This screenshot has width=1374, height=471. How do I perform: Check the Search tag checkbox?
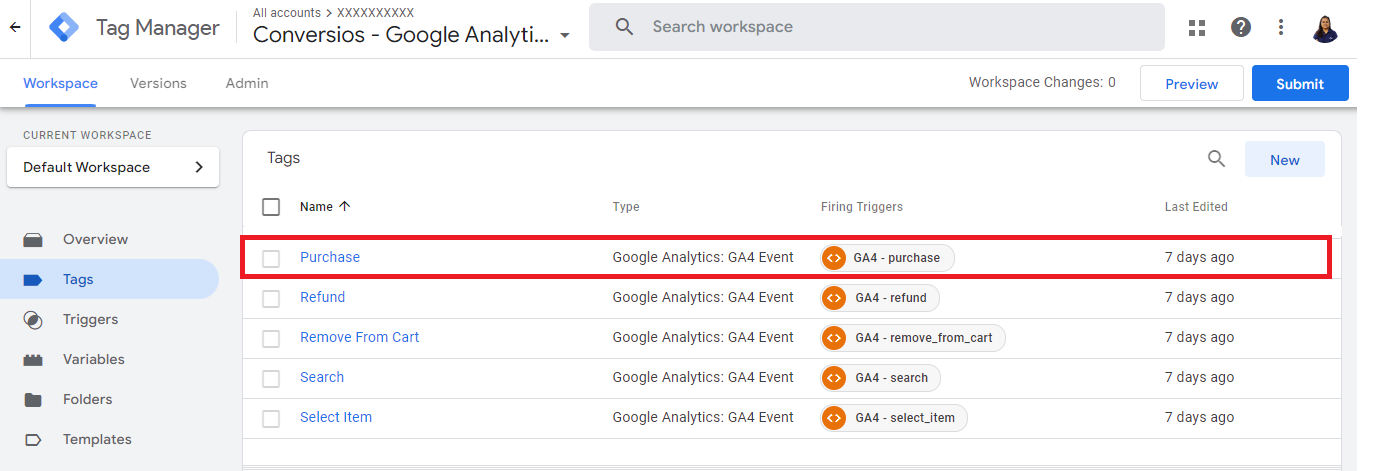point(271,379)
